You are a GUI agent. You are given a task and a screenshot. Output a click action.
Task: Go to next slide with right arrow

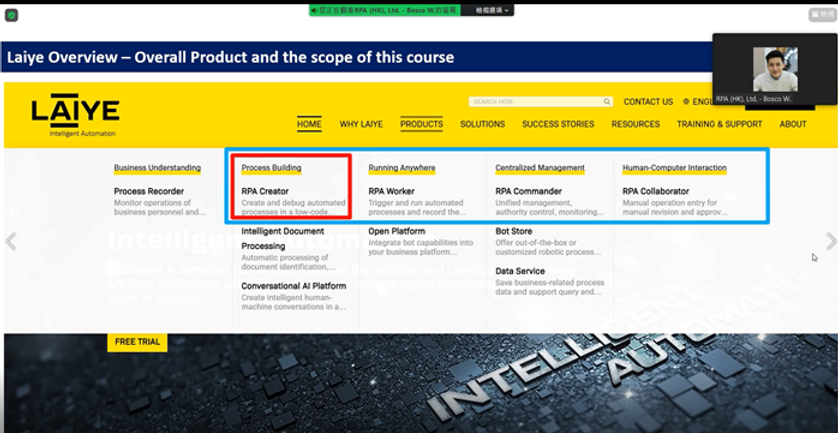click(x=831, y=241)
